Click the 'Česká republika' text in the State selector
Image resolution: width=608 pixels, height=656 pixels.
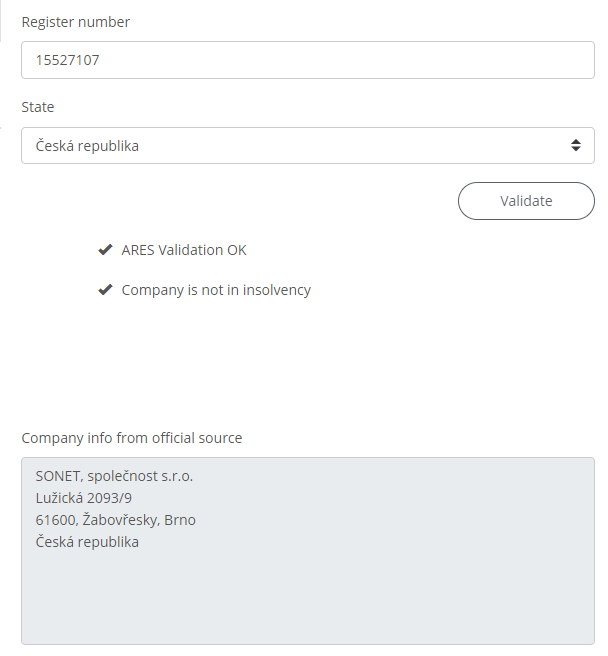(87, 146)
